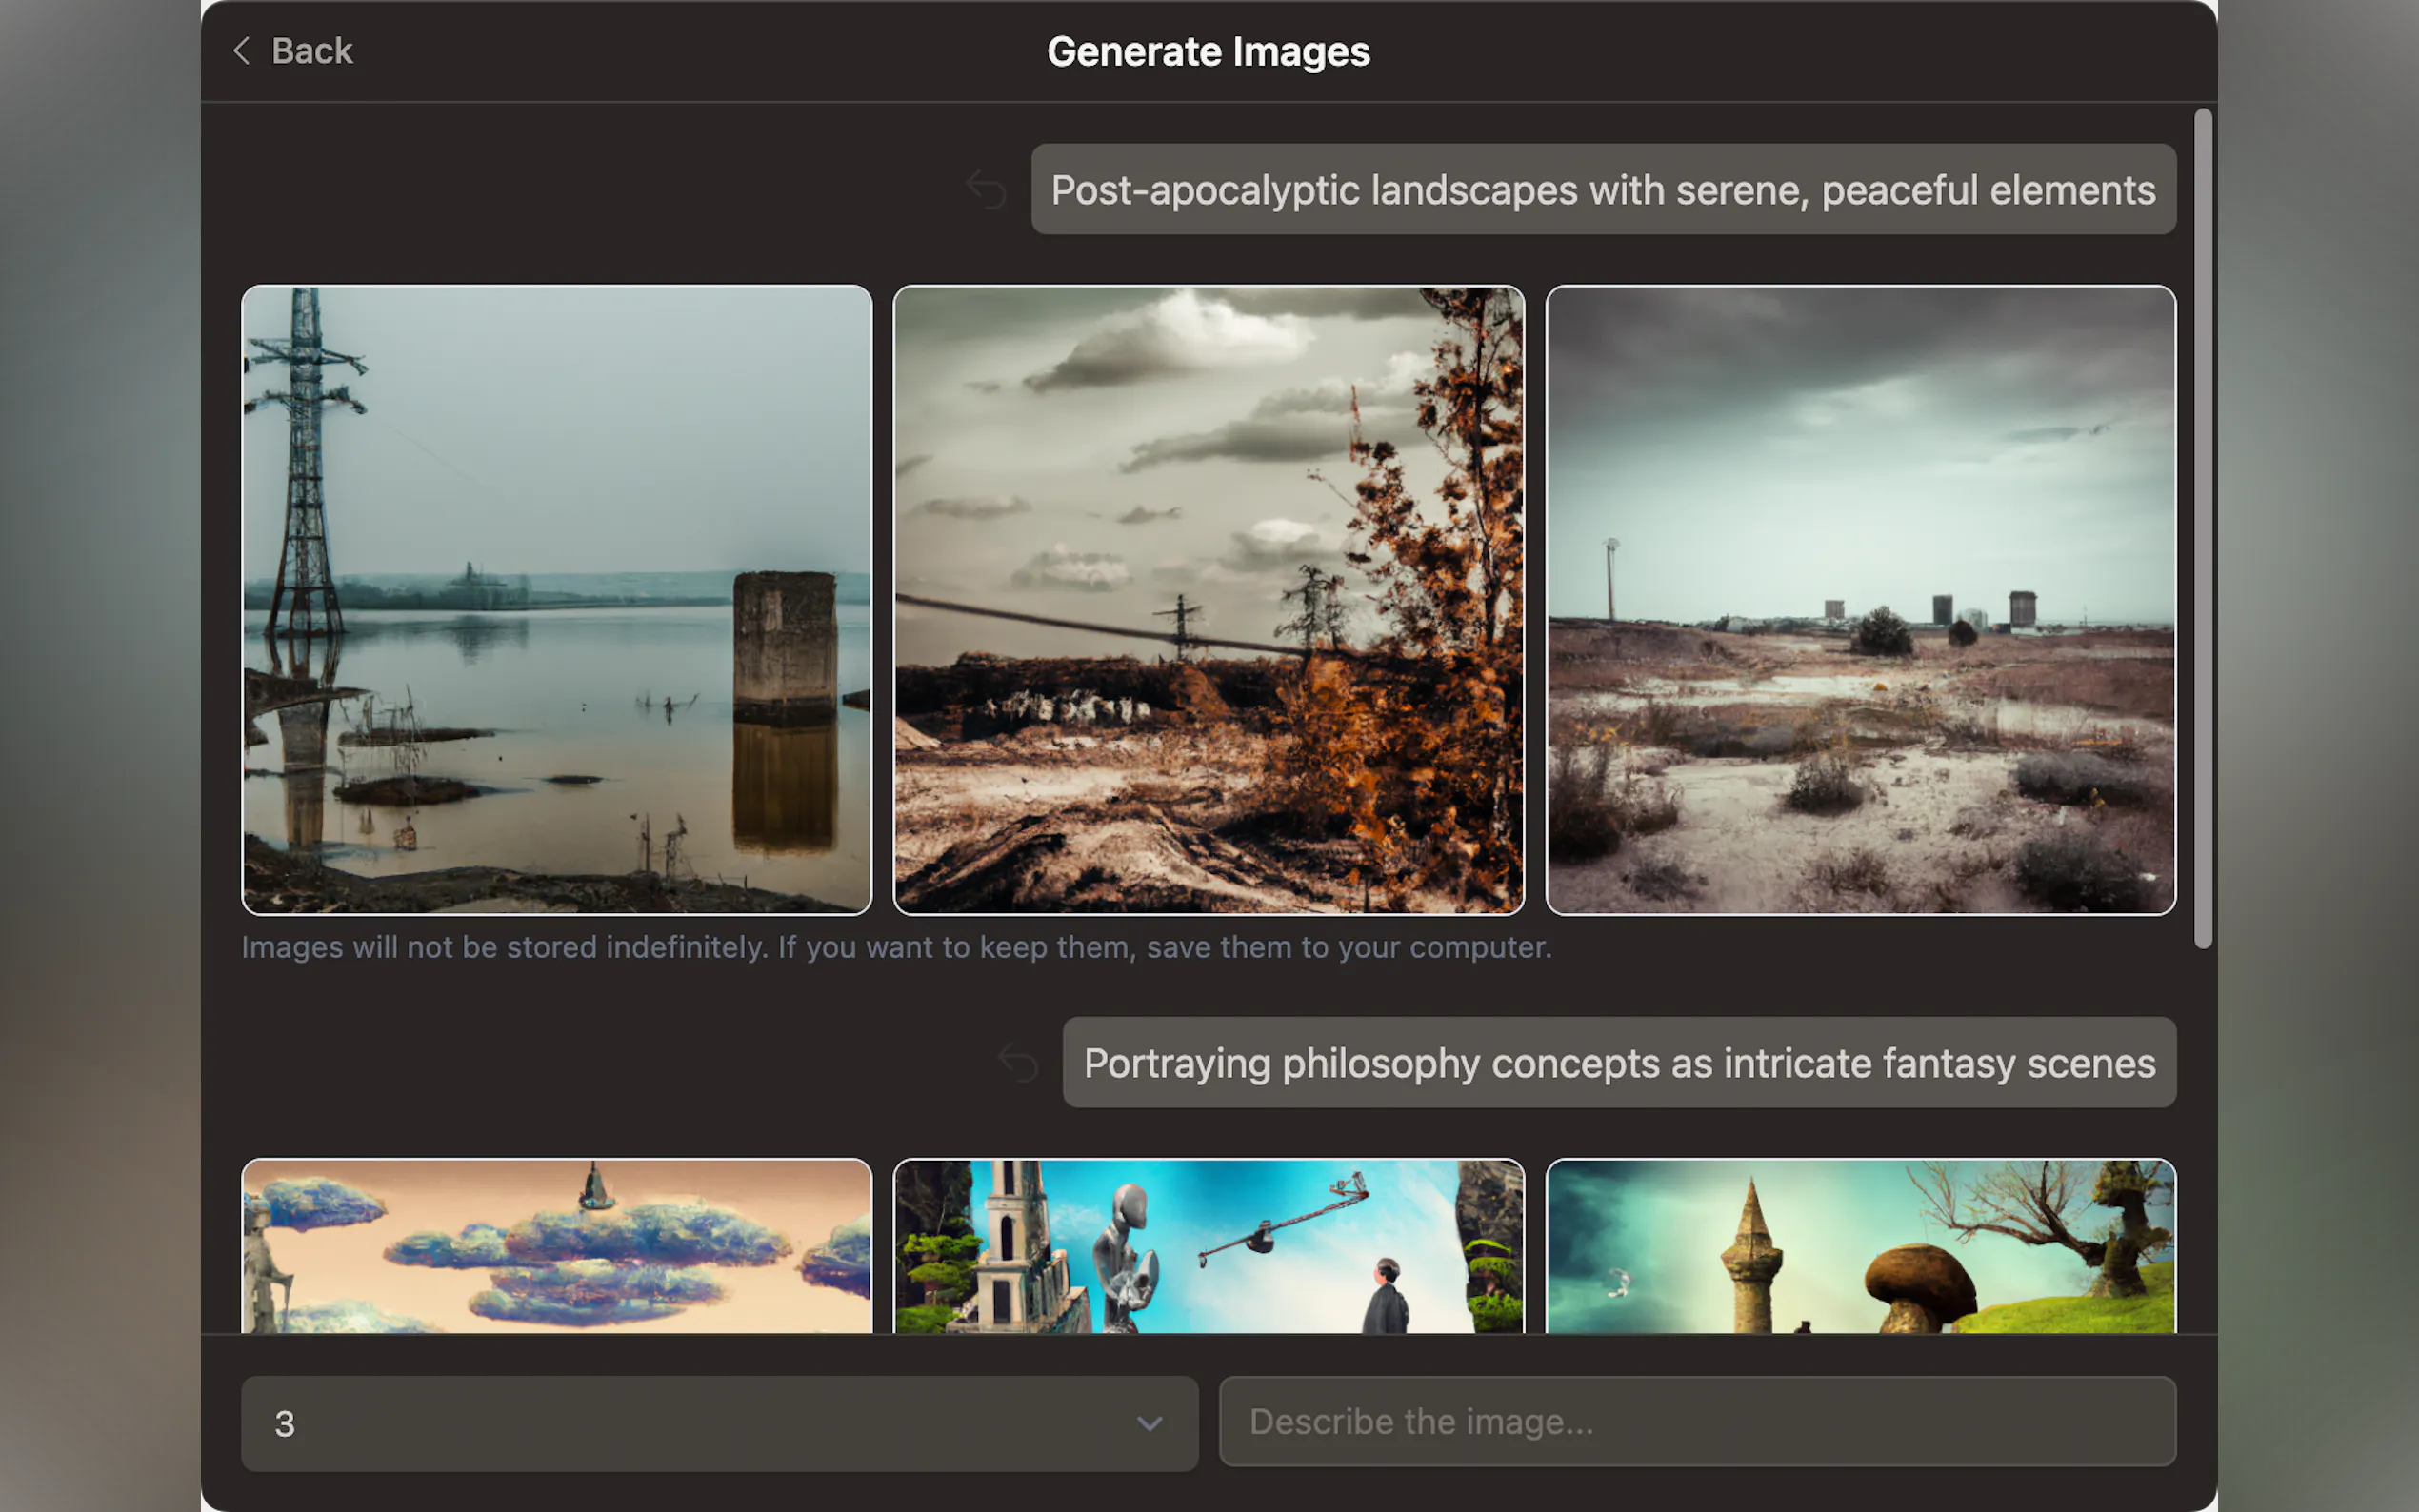Click the post-apocalyptic landscapes prompt bubble

click(1602, 190)
